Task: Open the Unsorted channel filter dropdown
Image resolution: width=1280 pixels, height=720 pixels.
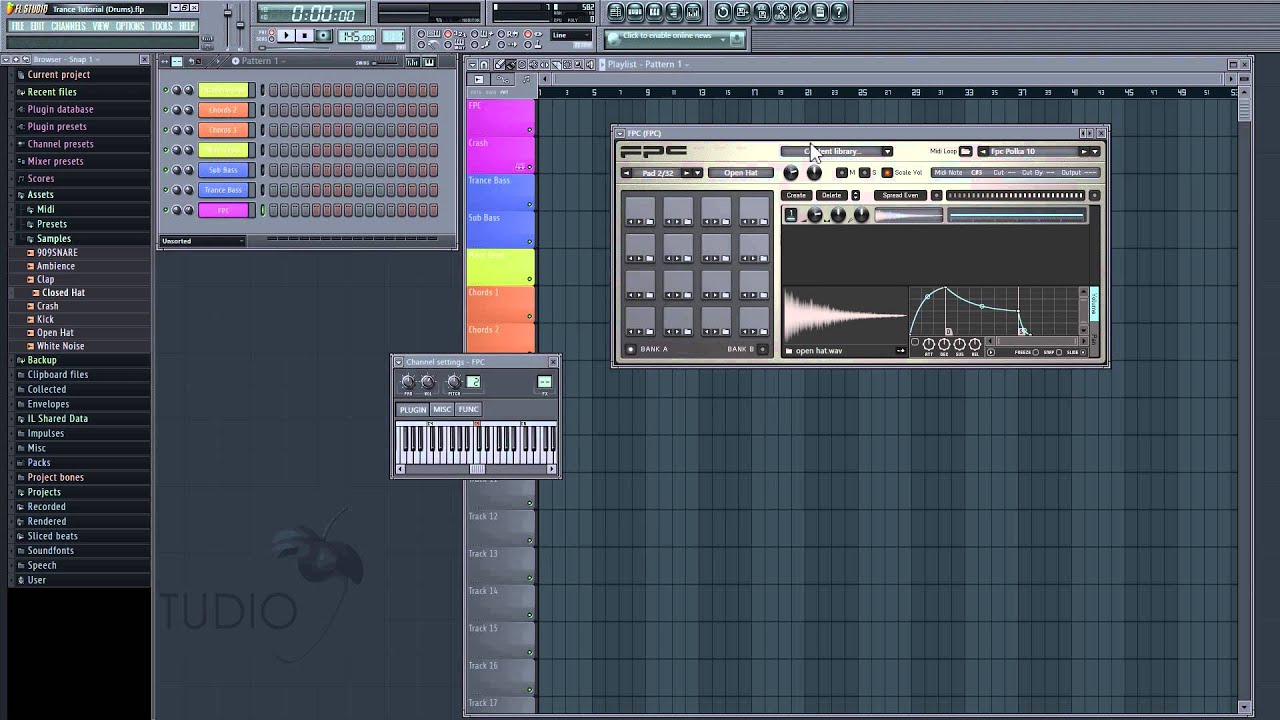Action: pyautogui.click(x=203, y=241)
